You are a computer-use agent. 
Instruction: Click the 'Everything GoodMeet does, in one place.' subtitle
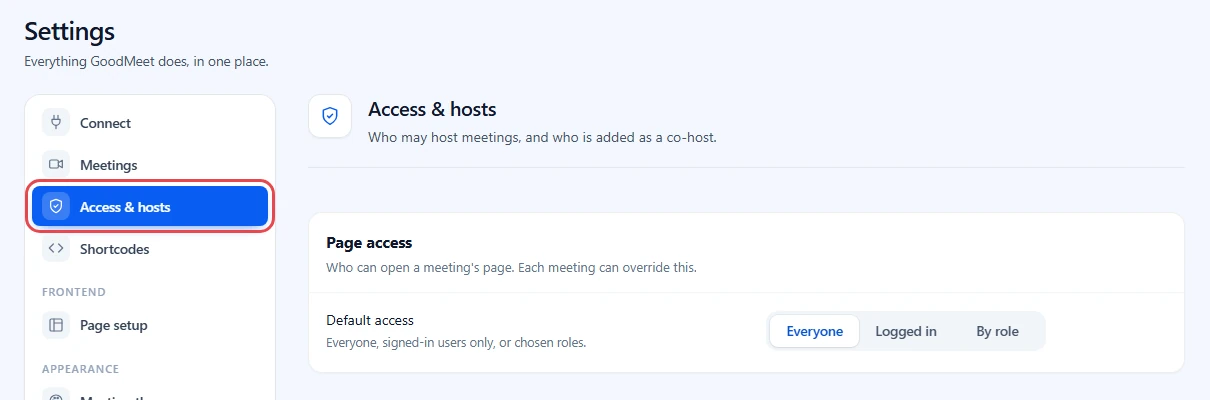tap(146, 61)
